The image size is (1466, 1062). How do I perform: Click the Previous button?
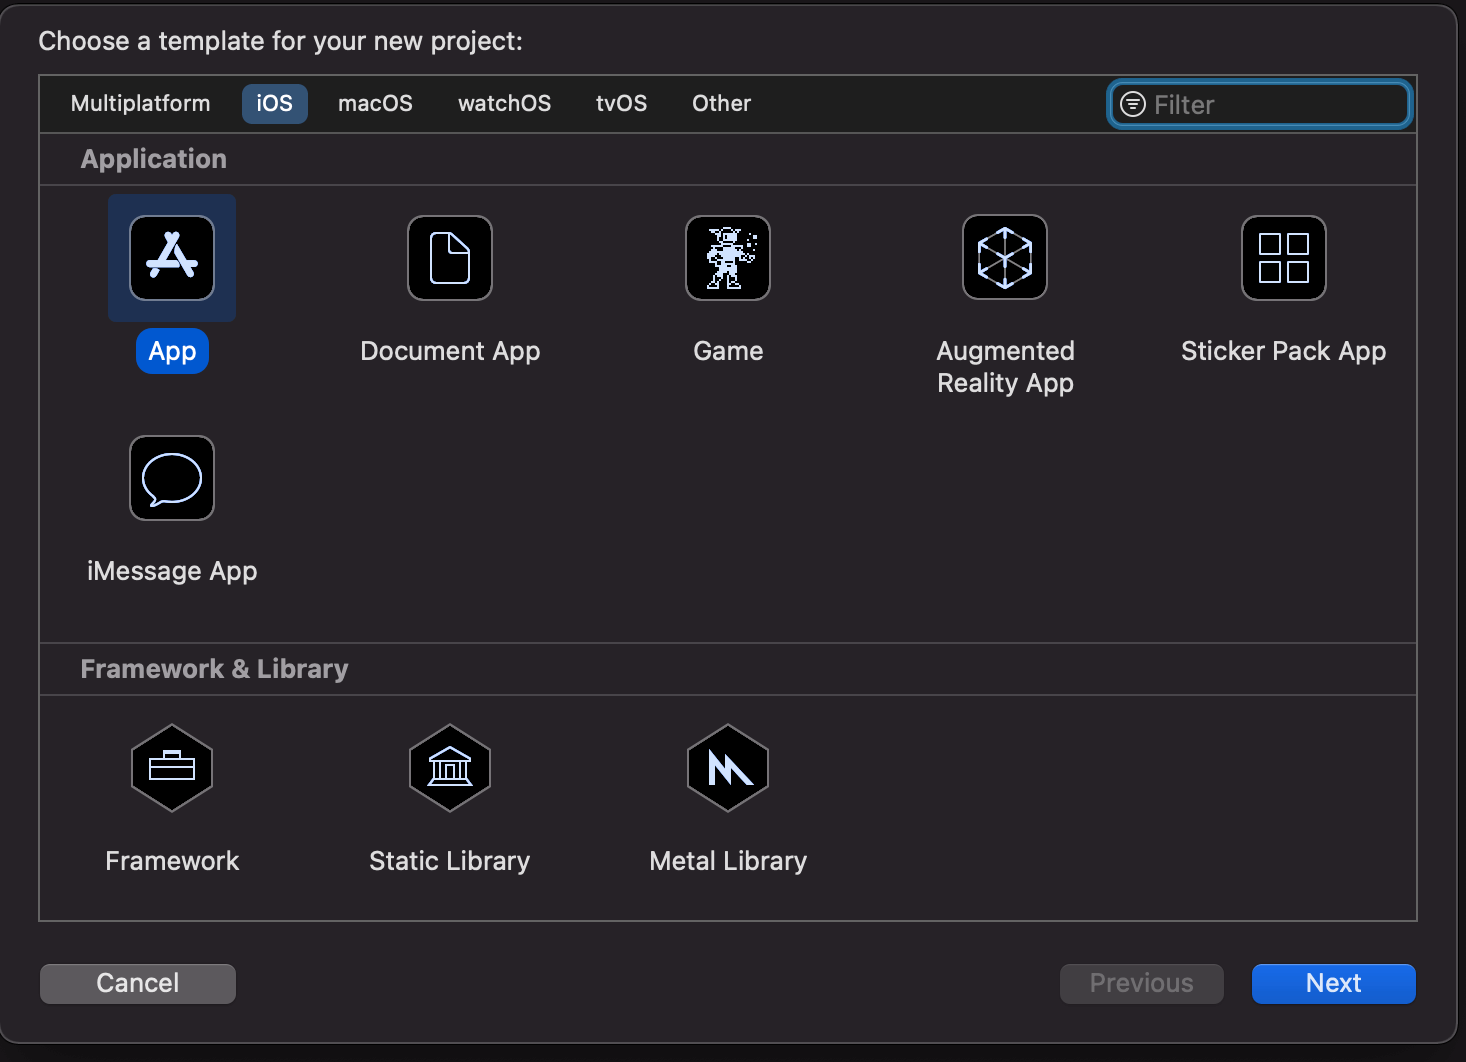[1141, 983]
